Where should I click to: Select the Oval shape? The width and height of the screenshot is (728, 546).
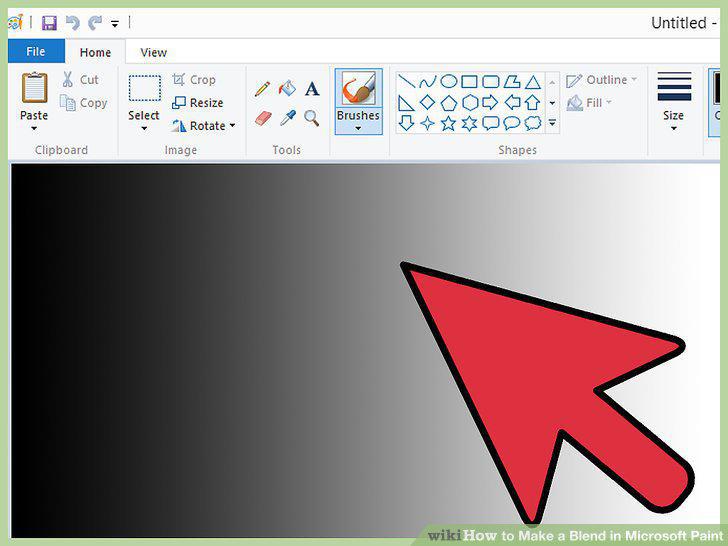click(x=448, y=82)
